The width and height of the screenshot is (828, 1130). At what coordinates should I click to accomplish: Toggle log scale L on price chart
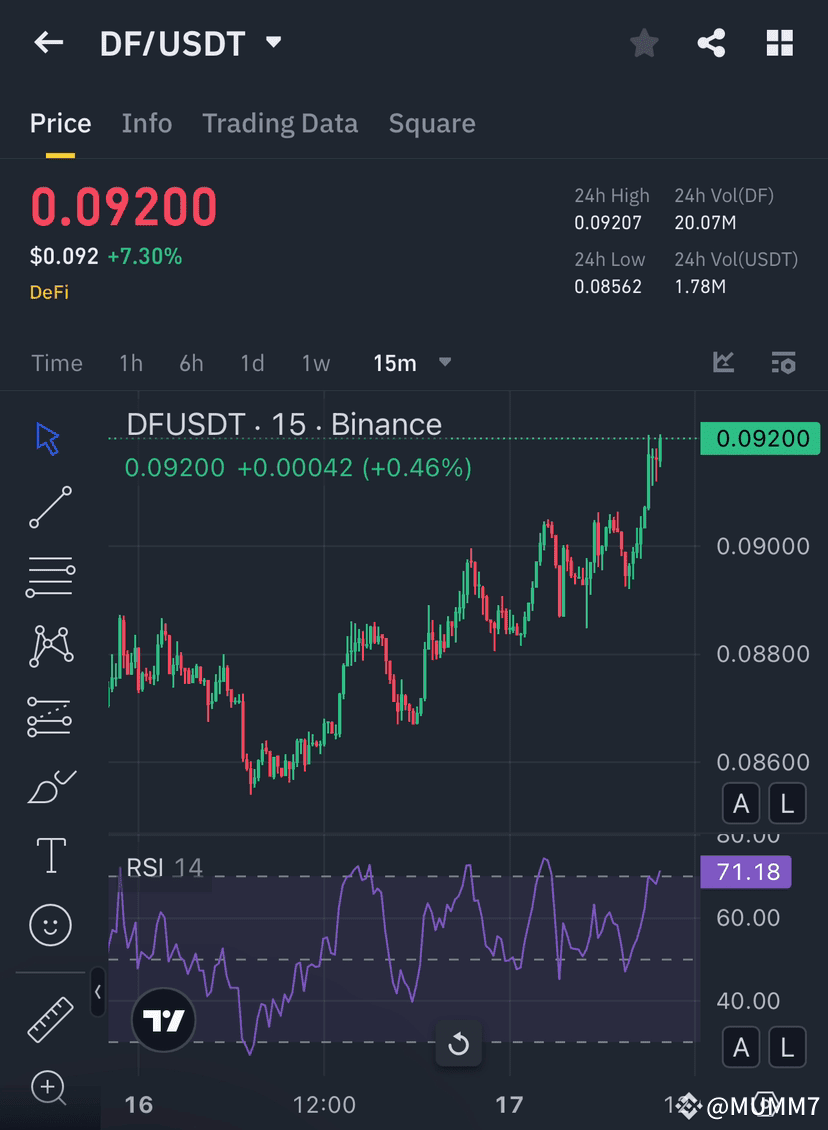pyautogui.click(x=787, y=803)
